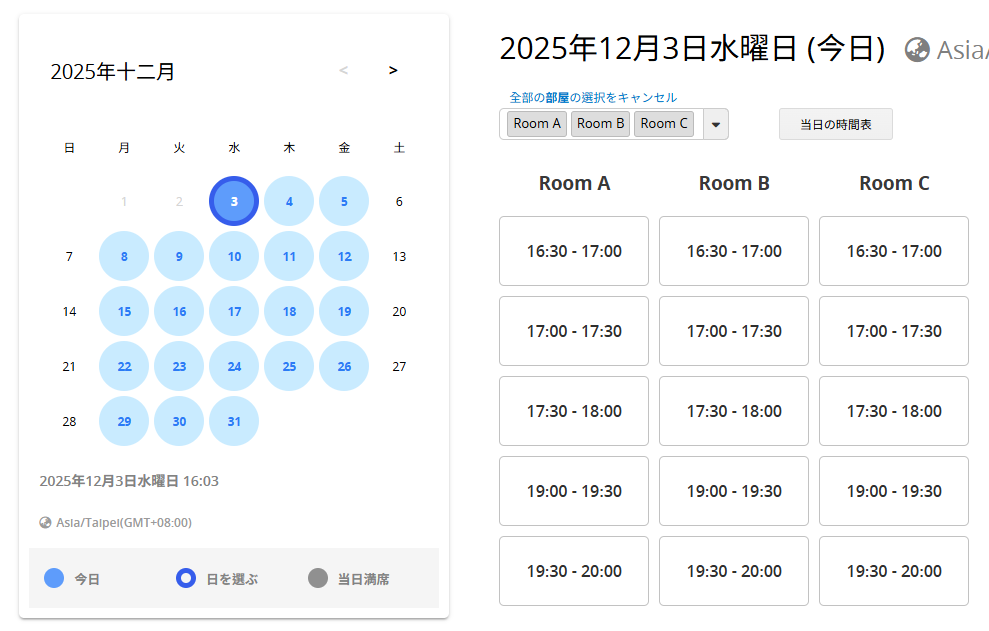
Task: Click 全部の部屋の選択をキャンセル link
Action: 593,97
